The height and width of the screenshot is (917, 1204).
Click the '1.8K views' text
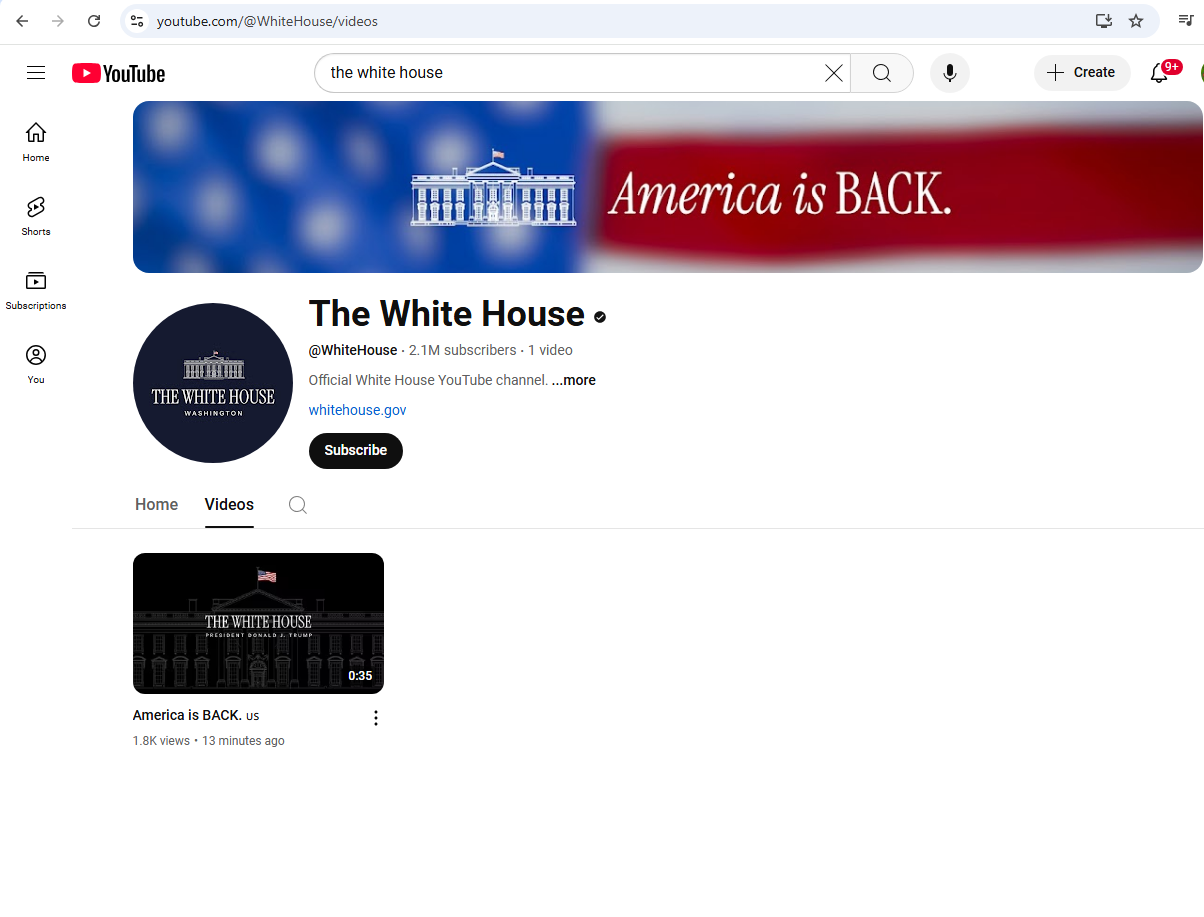tap(161, 741)
